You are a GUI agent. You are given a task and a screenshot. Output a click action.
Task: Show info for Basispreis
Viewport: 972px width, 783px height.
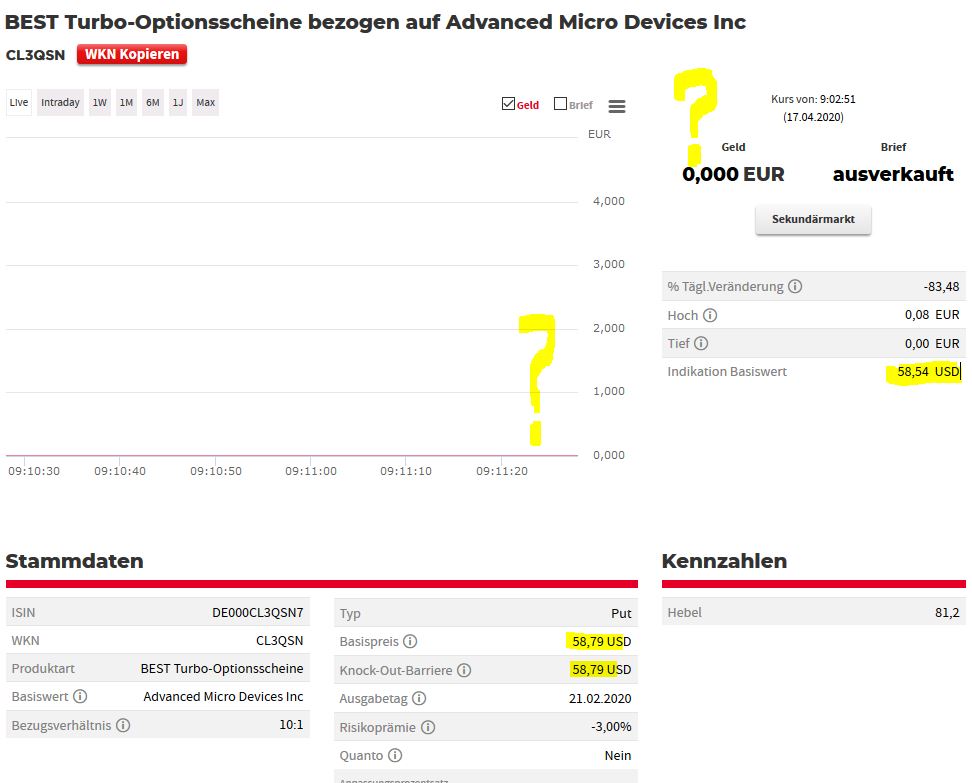[410, 641]
